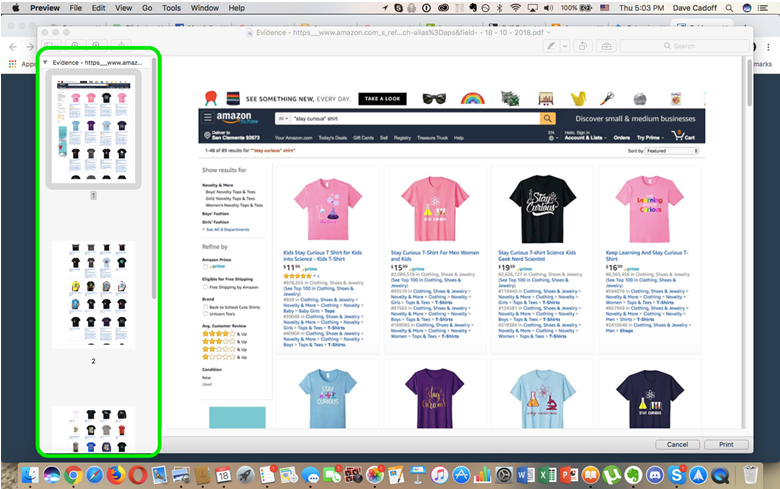
Task: Click the Print button
Action: click(726, 444)
